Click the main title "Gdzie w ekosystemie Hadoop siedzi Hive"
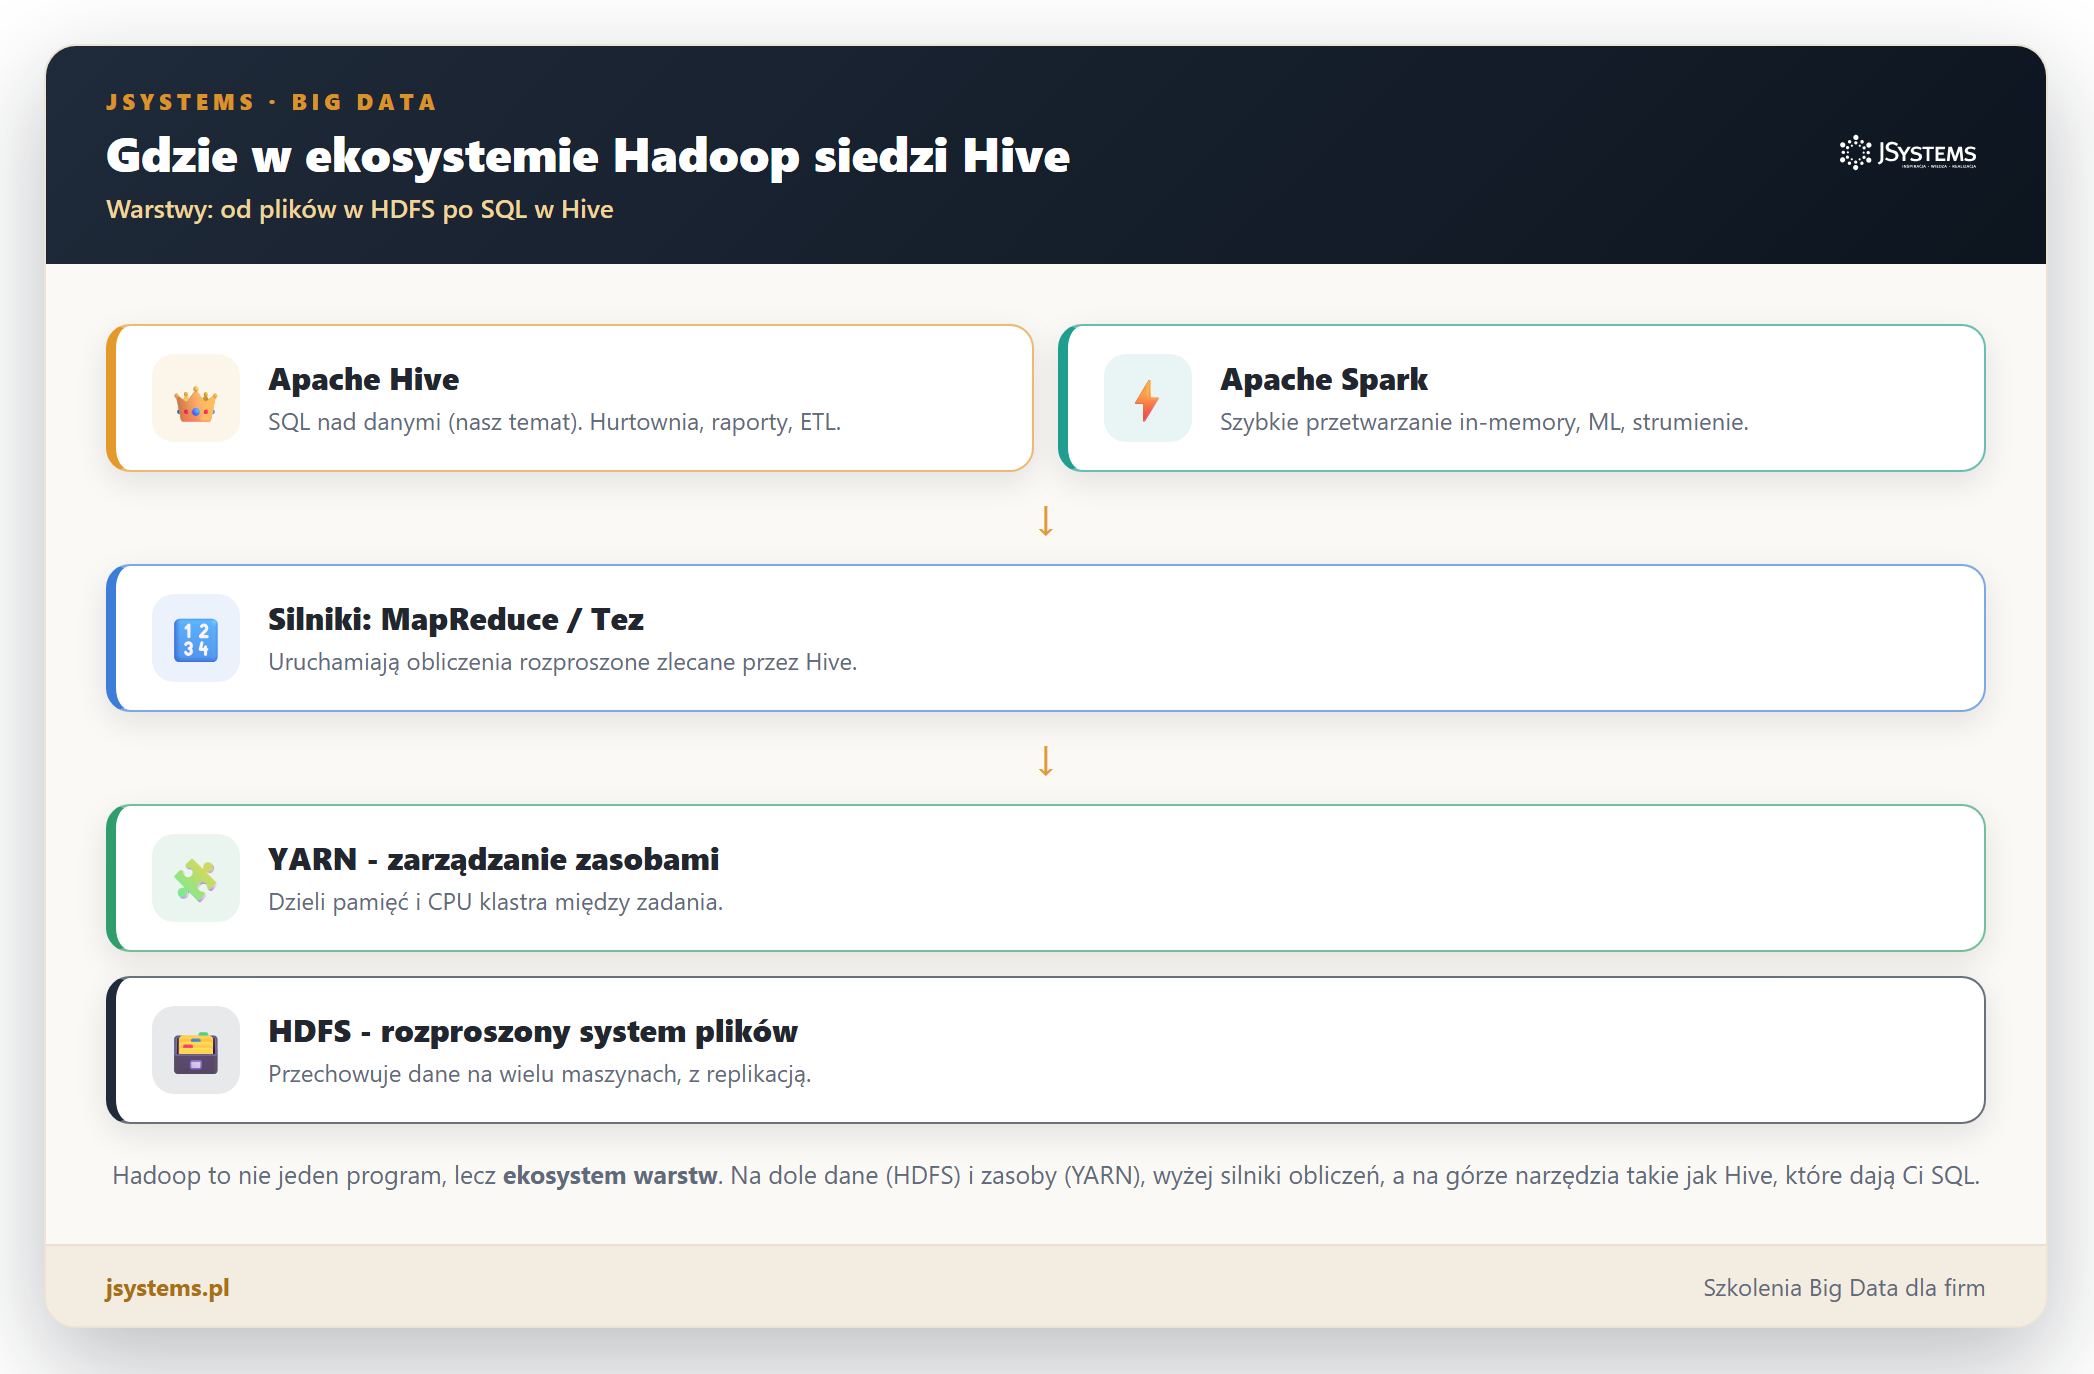This screenshot has height=1374, width=2094. click(588, 156)
